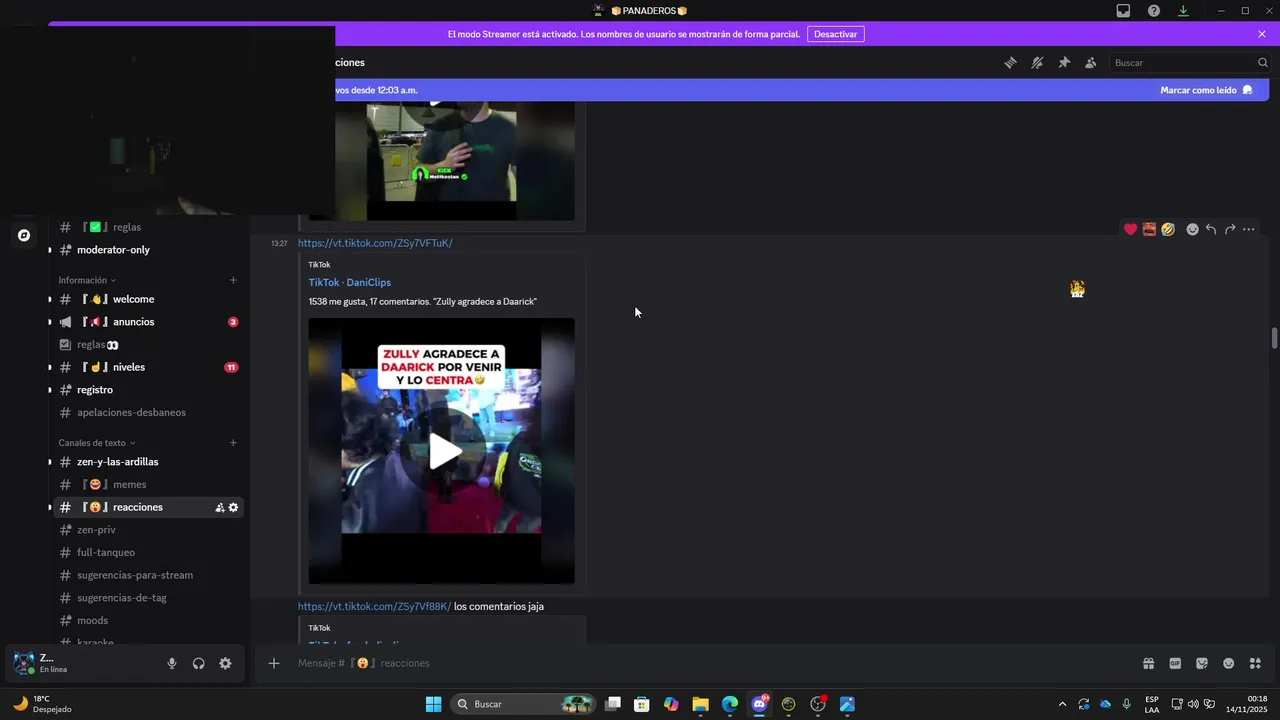
Task: Add a channel to Información category
Action: click(233, 280)
